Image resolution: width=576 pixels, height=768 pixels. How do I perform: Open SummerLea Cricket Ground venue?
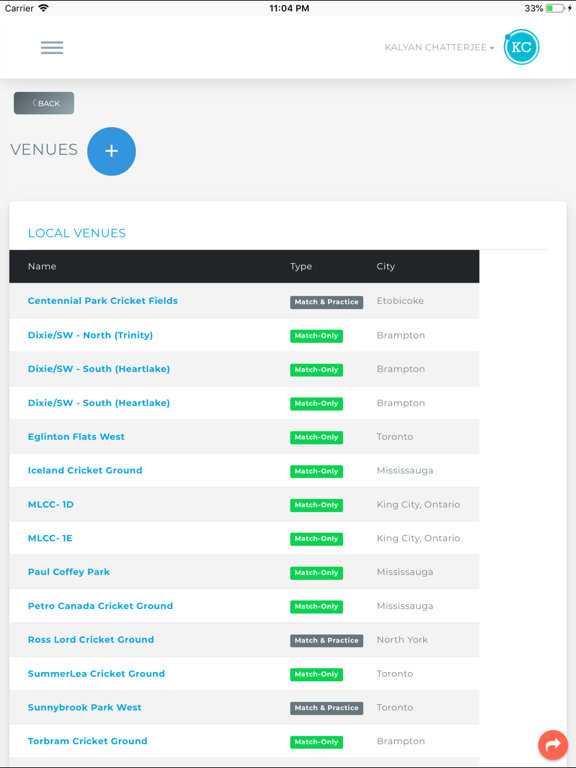(96, 673)
